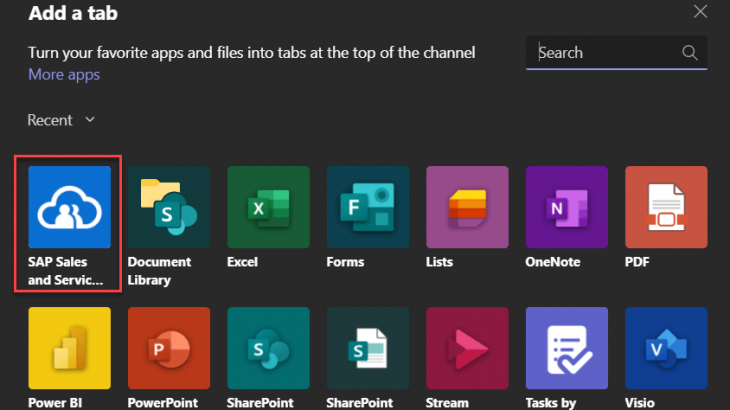Click the PDF label text
This screenshot has width=730, height=410.
point(637,262)
